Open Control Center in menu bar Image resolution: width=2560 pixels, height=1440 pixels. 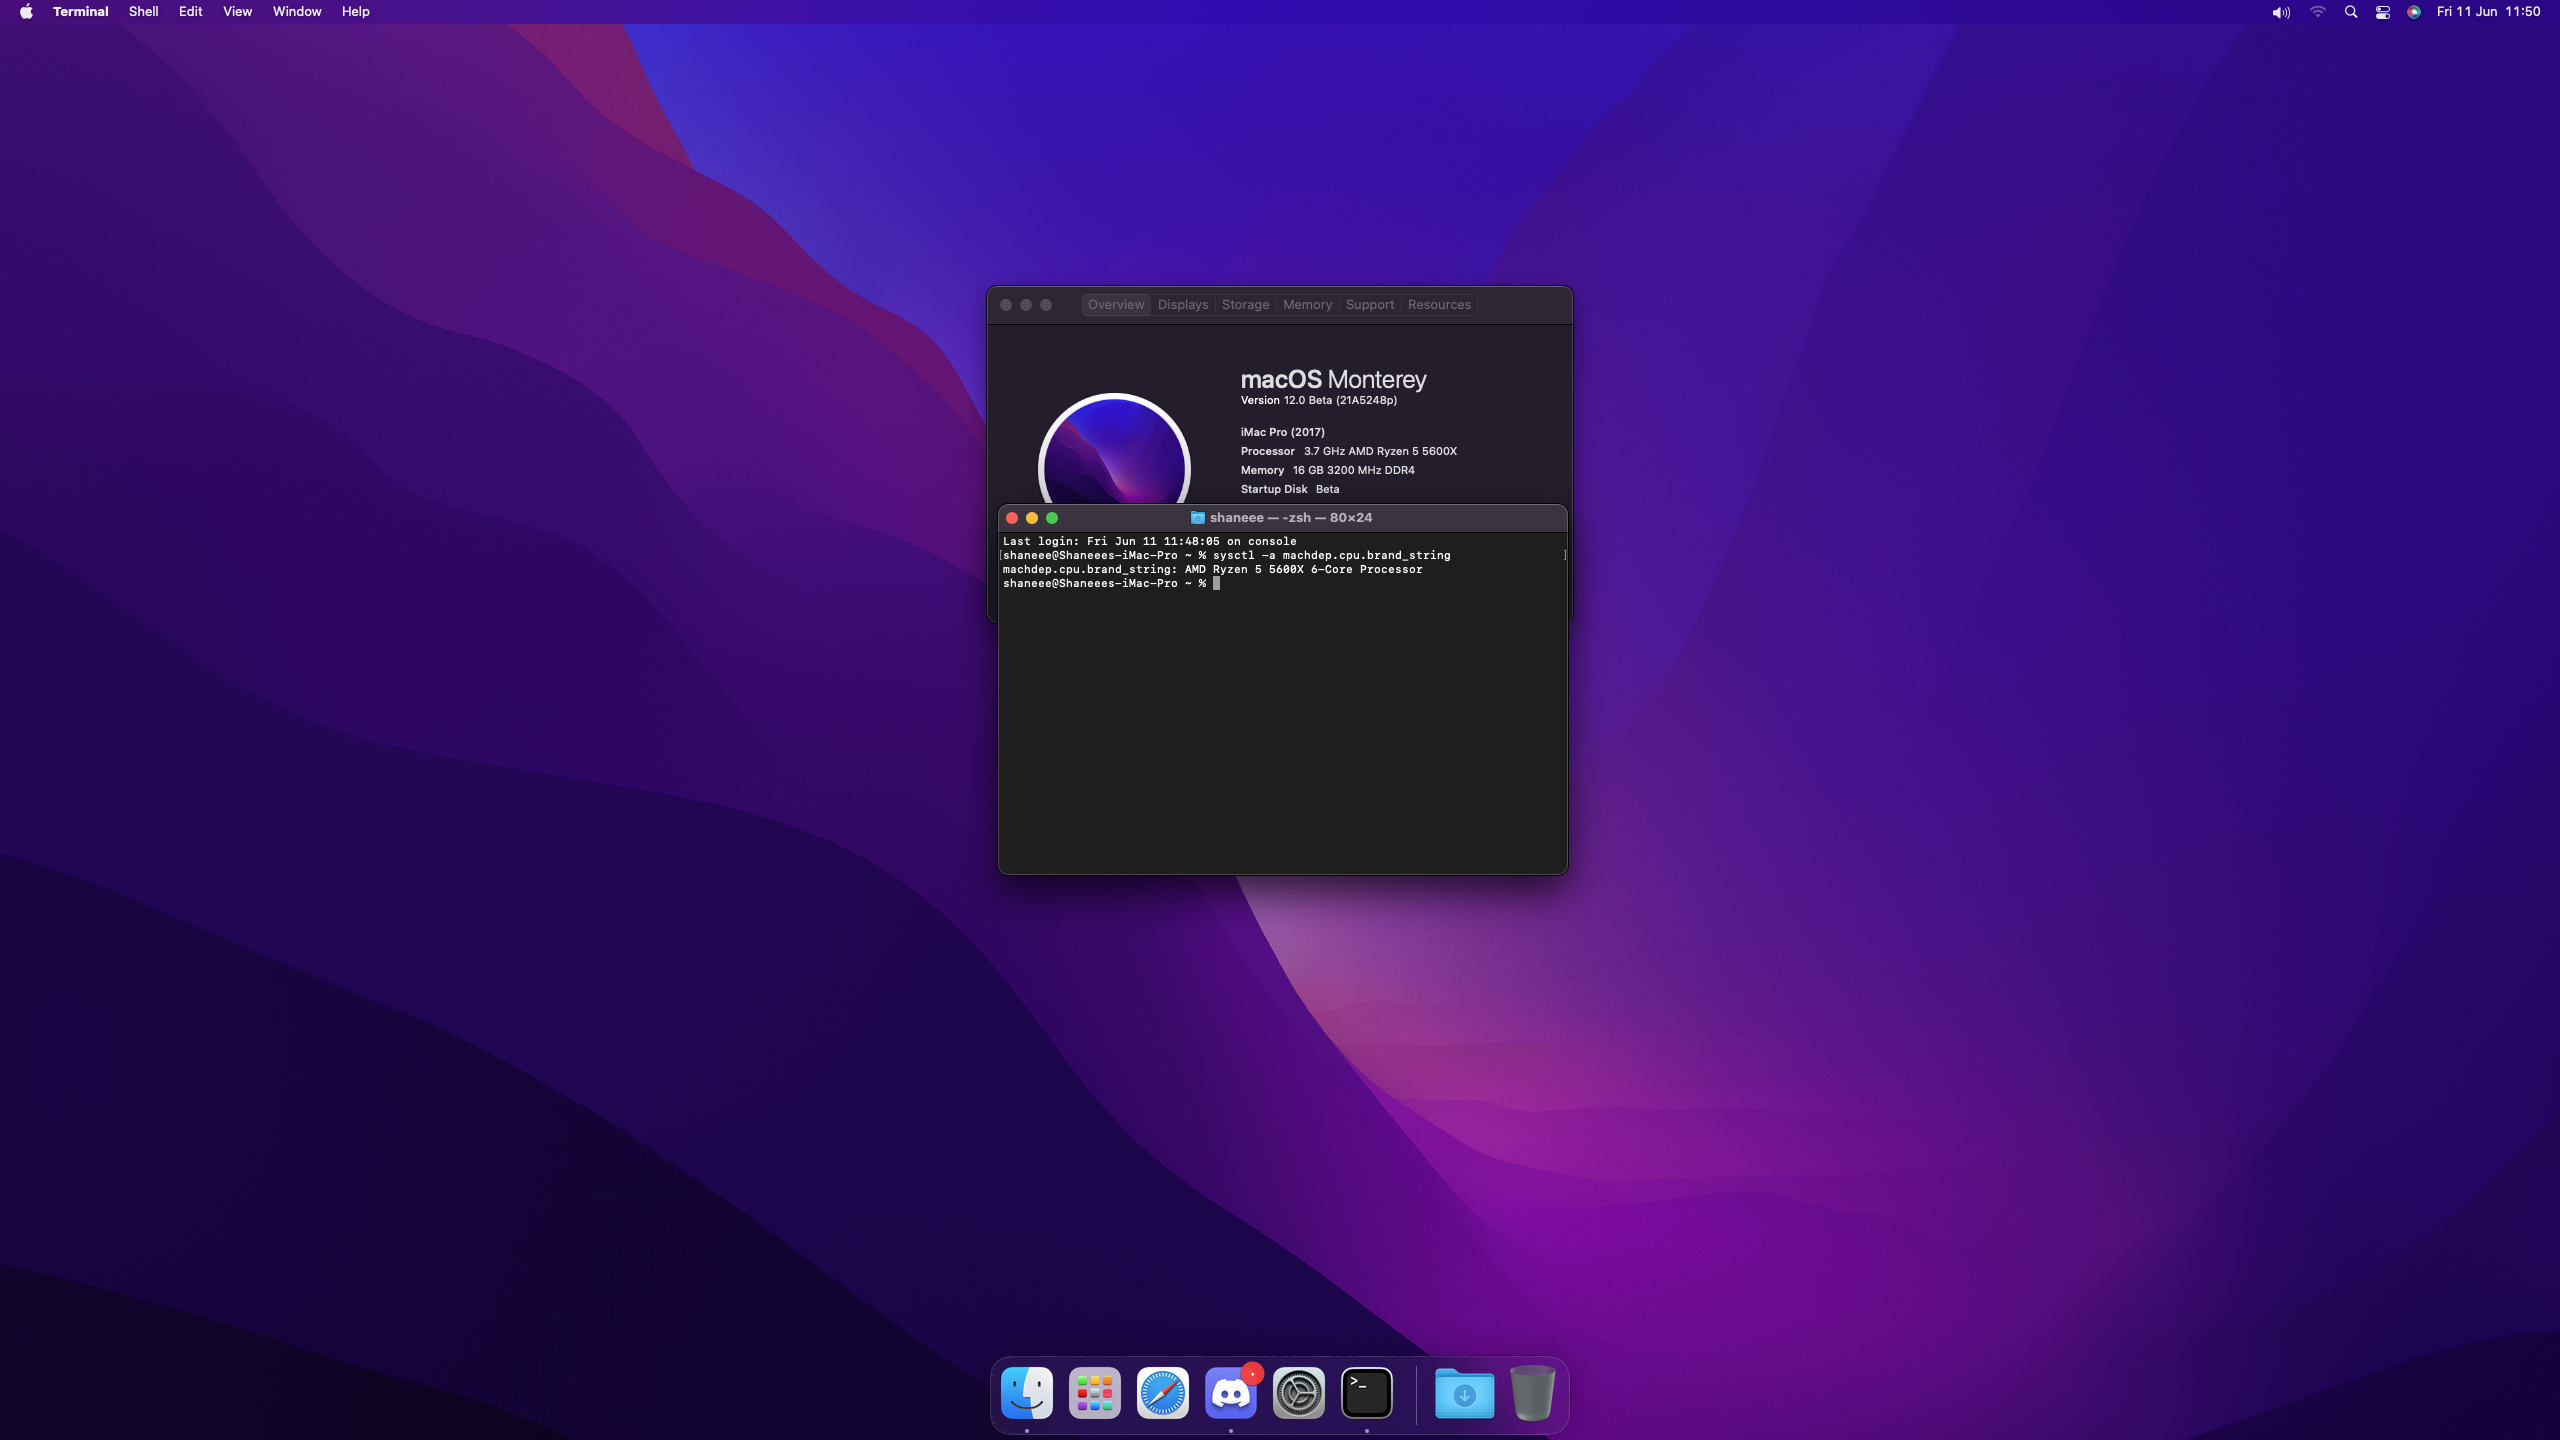(x=2383, y=12)
